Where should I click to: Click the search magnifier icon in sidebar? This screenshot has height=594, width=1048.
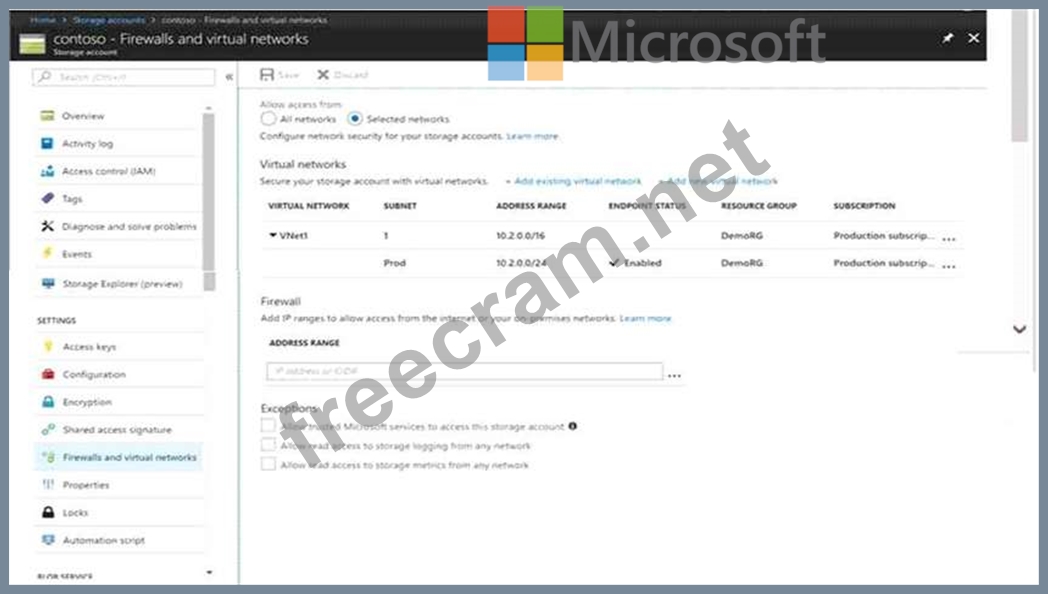(x=45, y=77)
